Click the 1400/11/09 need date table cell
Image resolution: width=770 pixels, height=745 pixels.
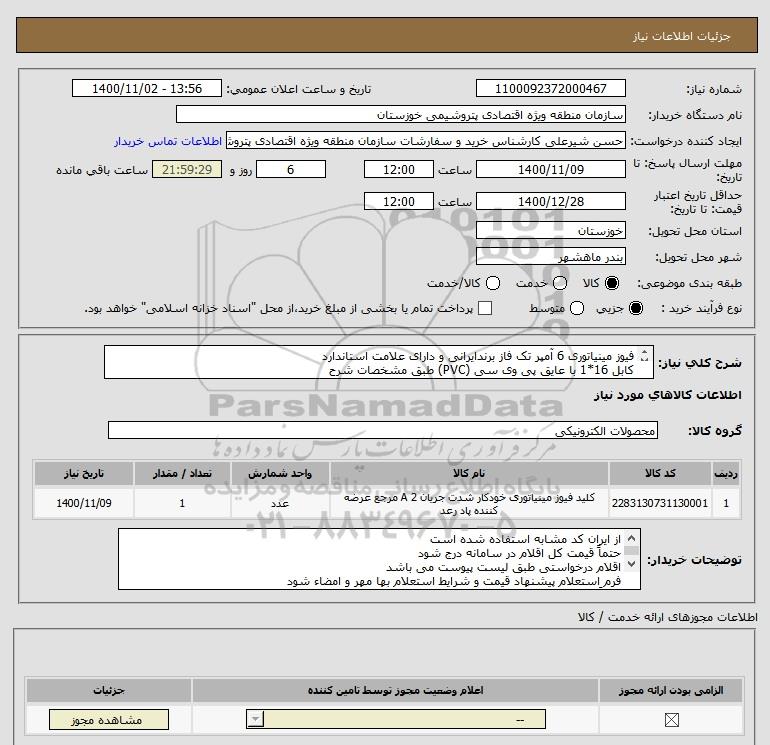83,503
